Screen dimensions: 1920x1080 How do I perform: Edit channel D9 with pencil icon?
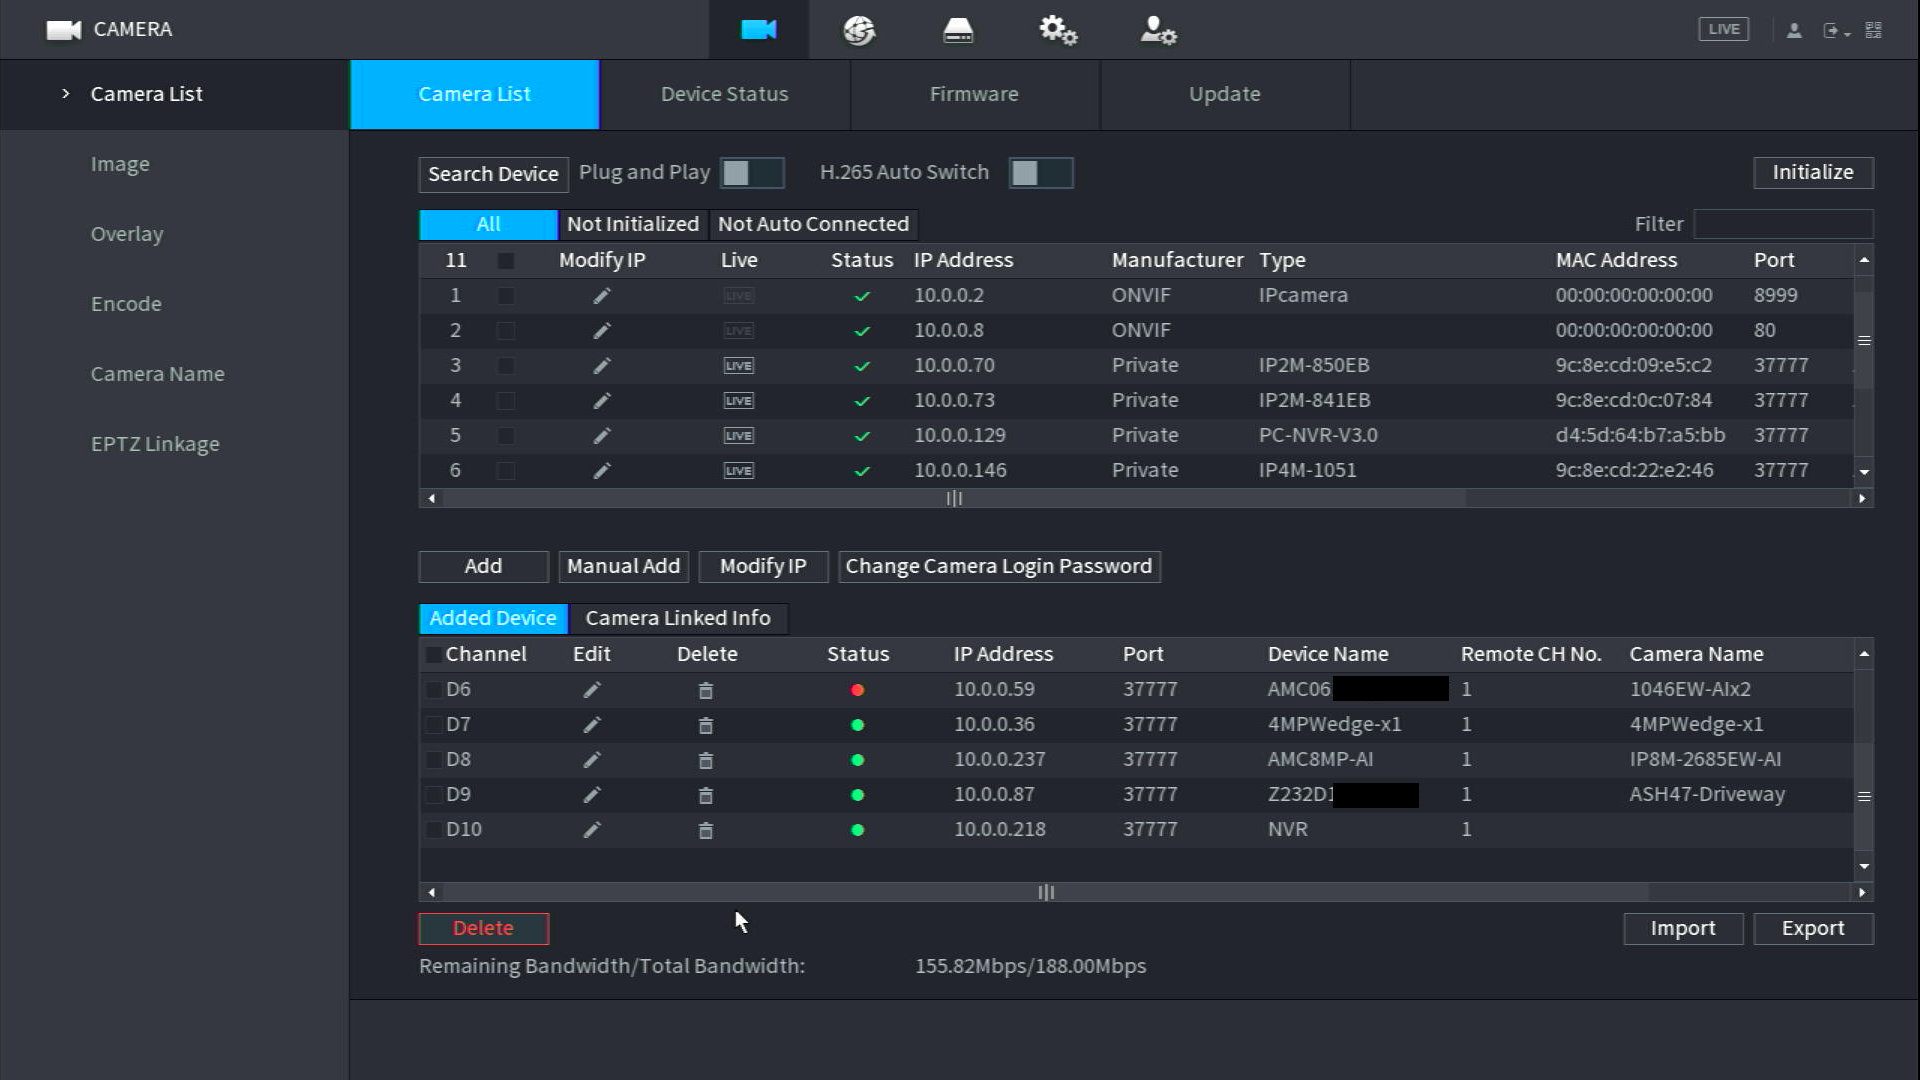592,795
